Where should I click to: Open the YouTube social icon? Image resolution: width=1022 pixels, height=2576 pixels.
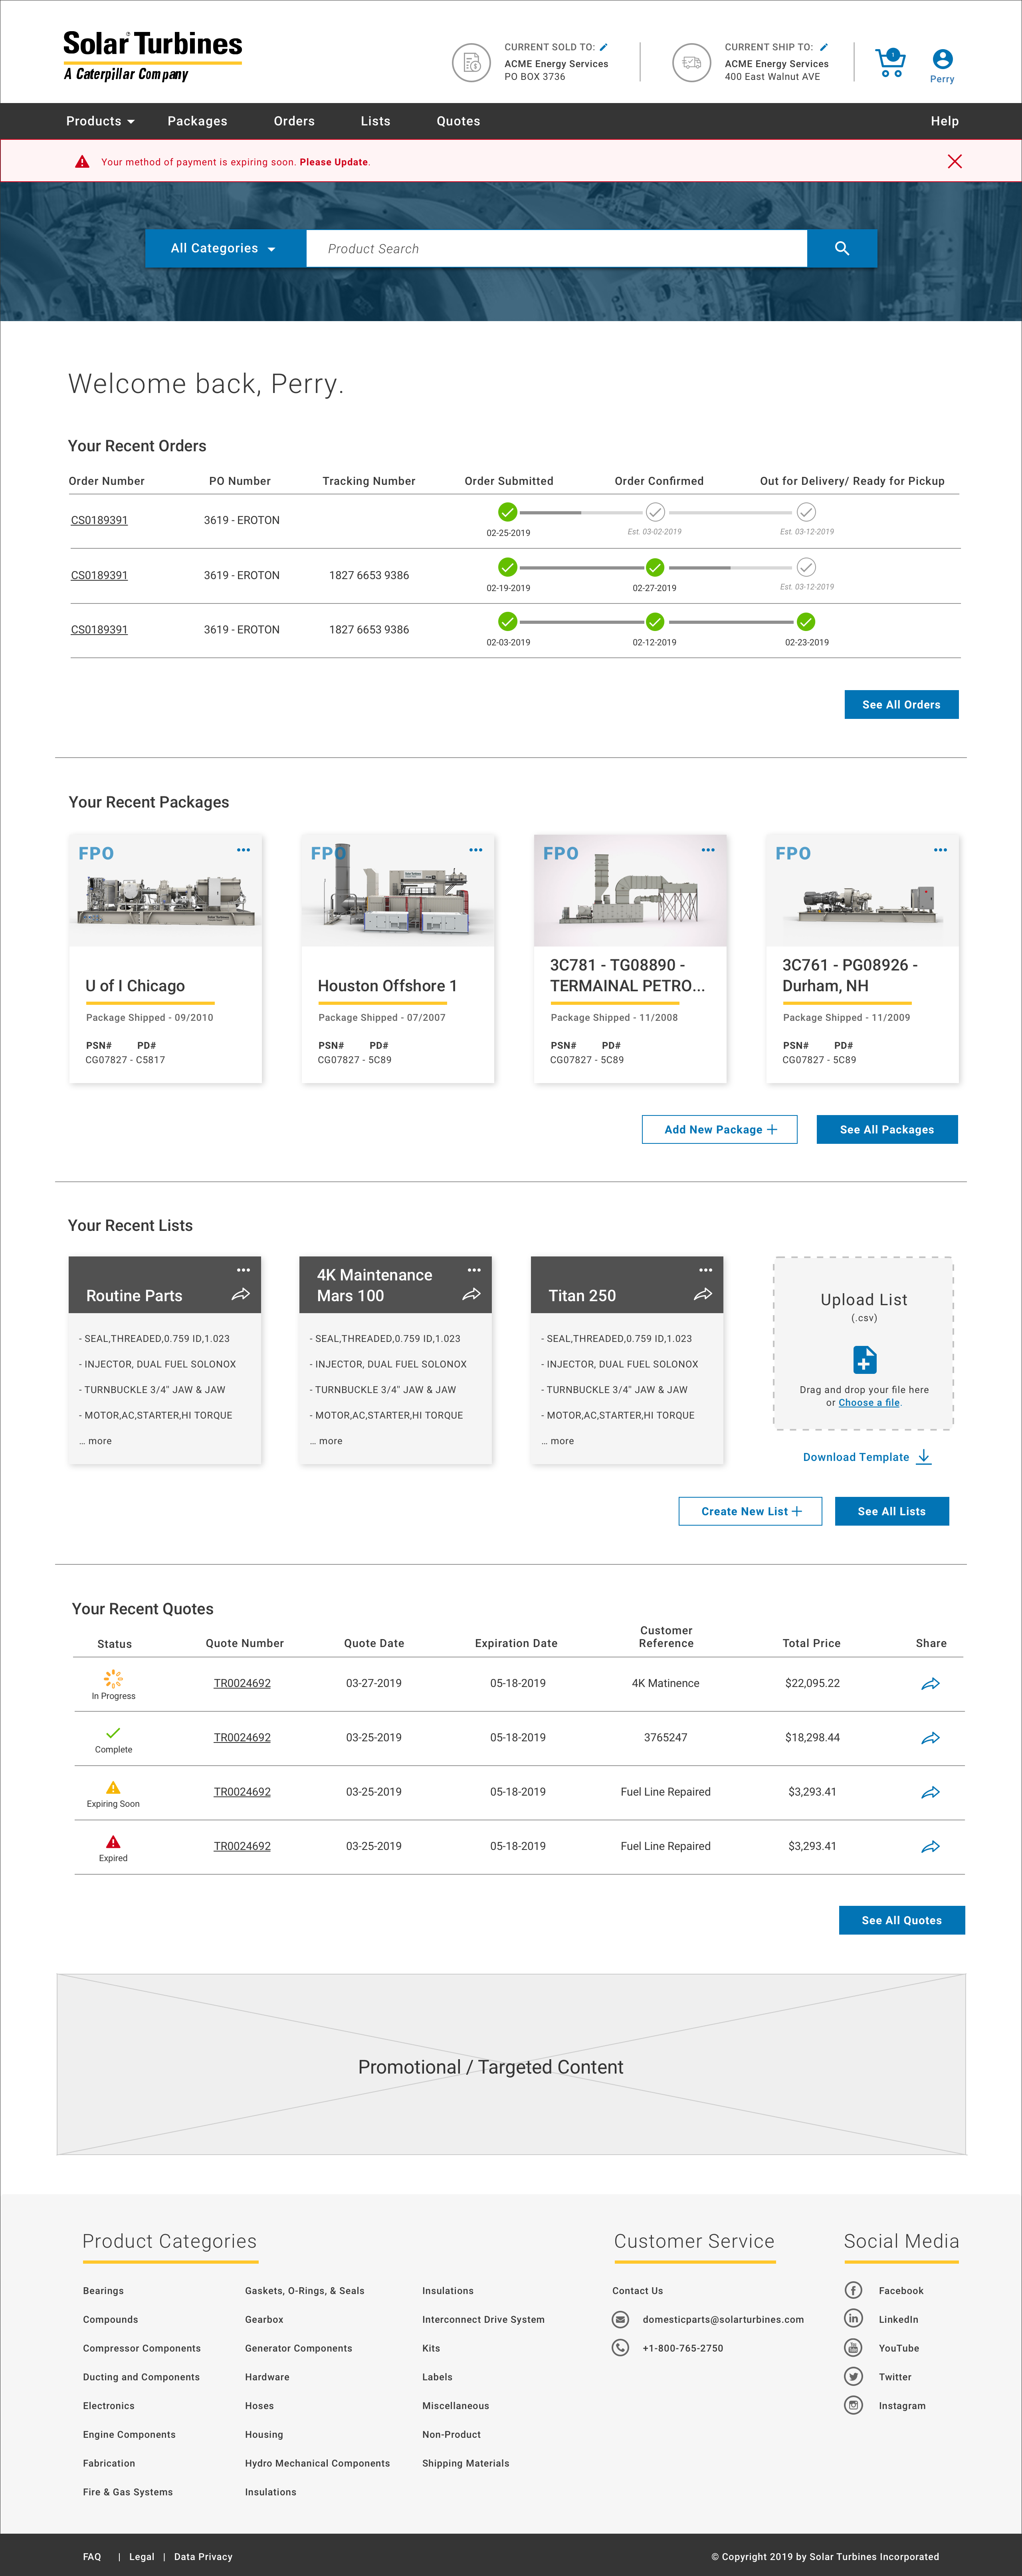[853, 2348]
